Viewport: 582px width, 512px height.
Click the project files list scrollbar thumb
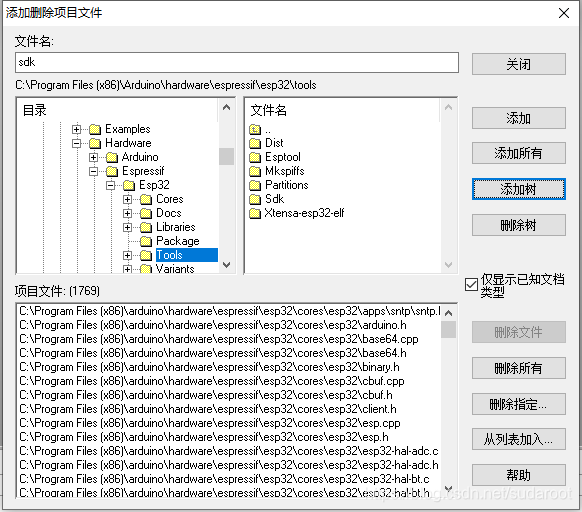point(448,330)
